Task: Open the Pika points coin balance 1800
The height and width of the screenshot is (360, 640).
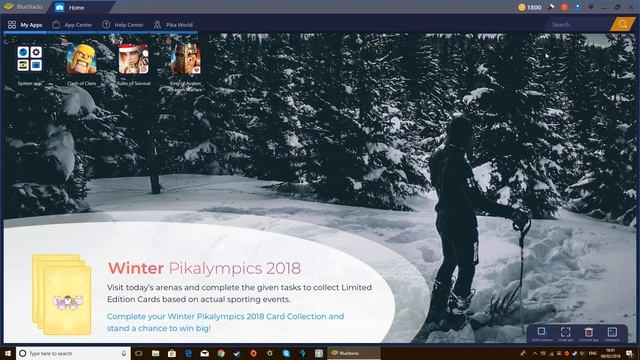Action: click(x=530, y=7)
